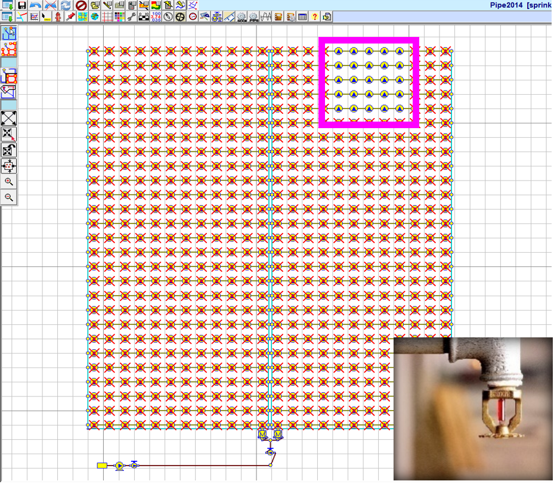Select top-left open sprinkler in magenta box
Viewport: 554px width, 484px height.
pyautogui.click(x=338, y=51)
